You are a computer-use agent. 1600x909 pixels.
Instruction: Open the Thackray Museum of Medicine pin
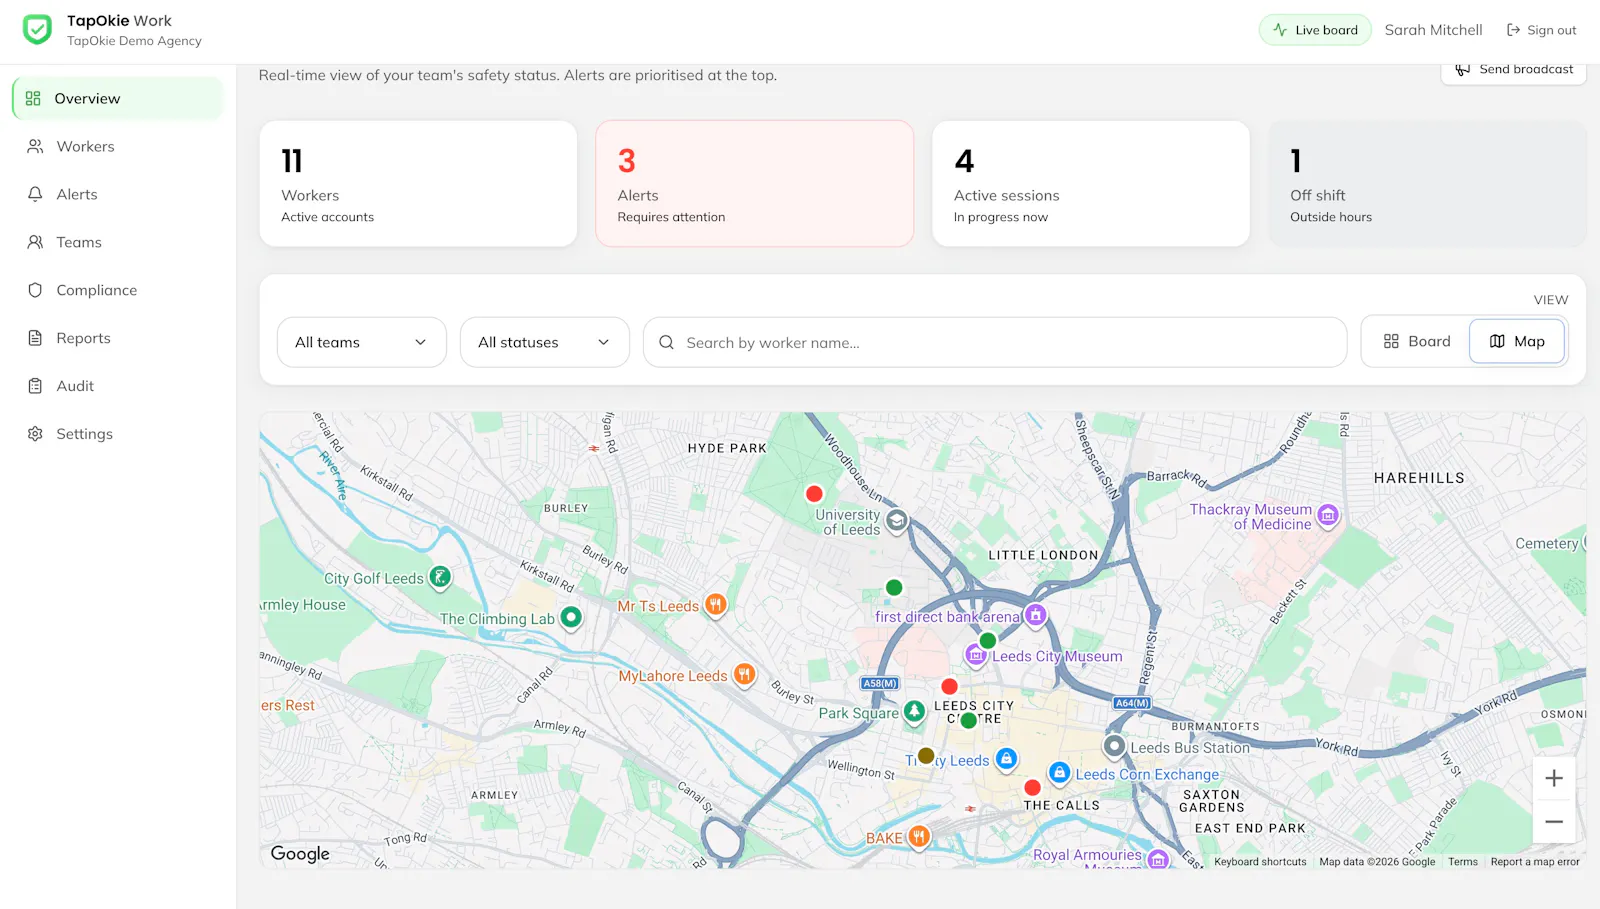point(1328,516)
